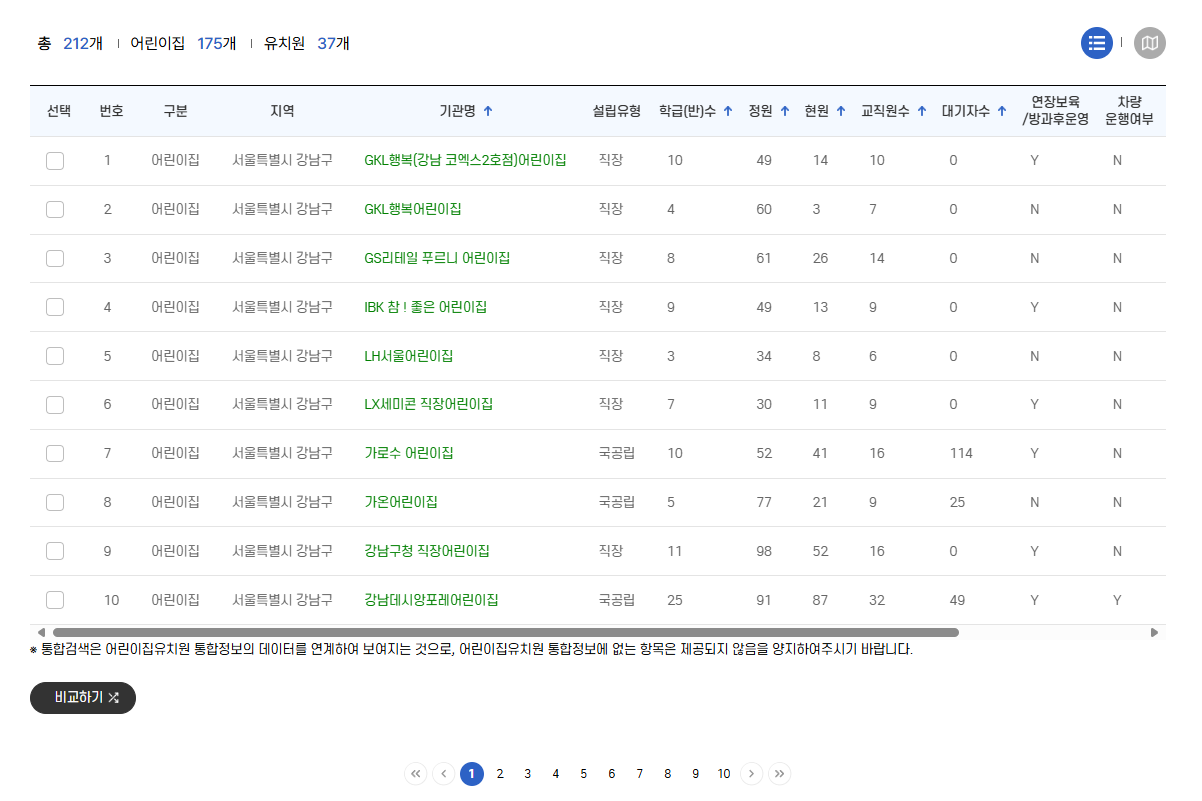Click waiting count 49 for 강남데시앙포레어린이집

(x=957, y=600)
